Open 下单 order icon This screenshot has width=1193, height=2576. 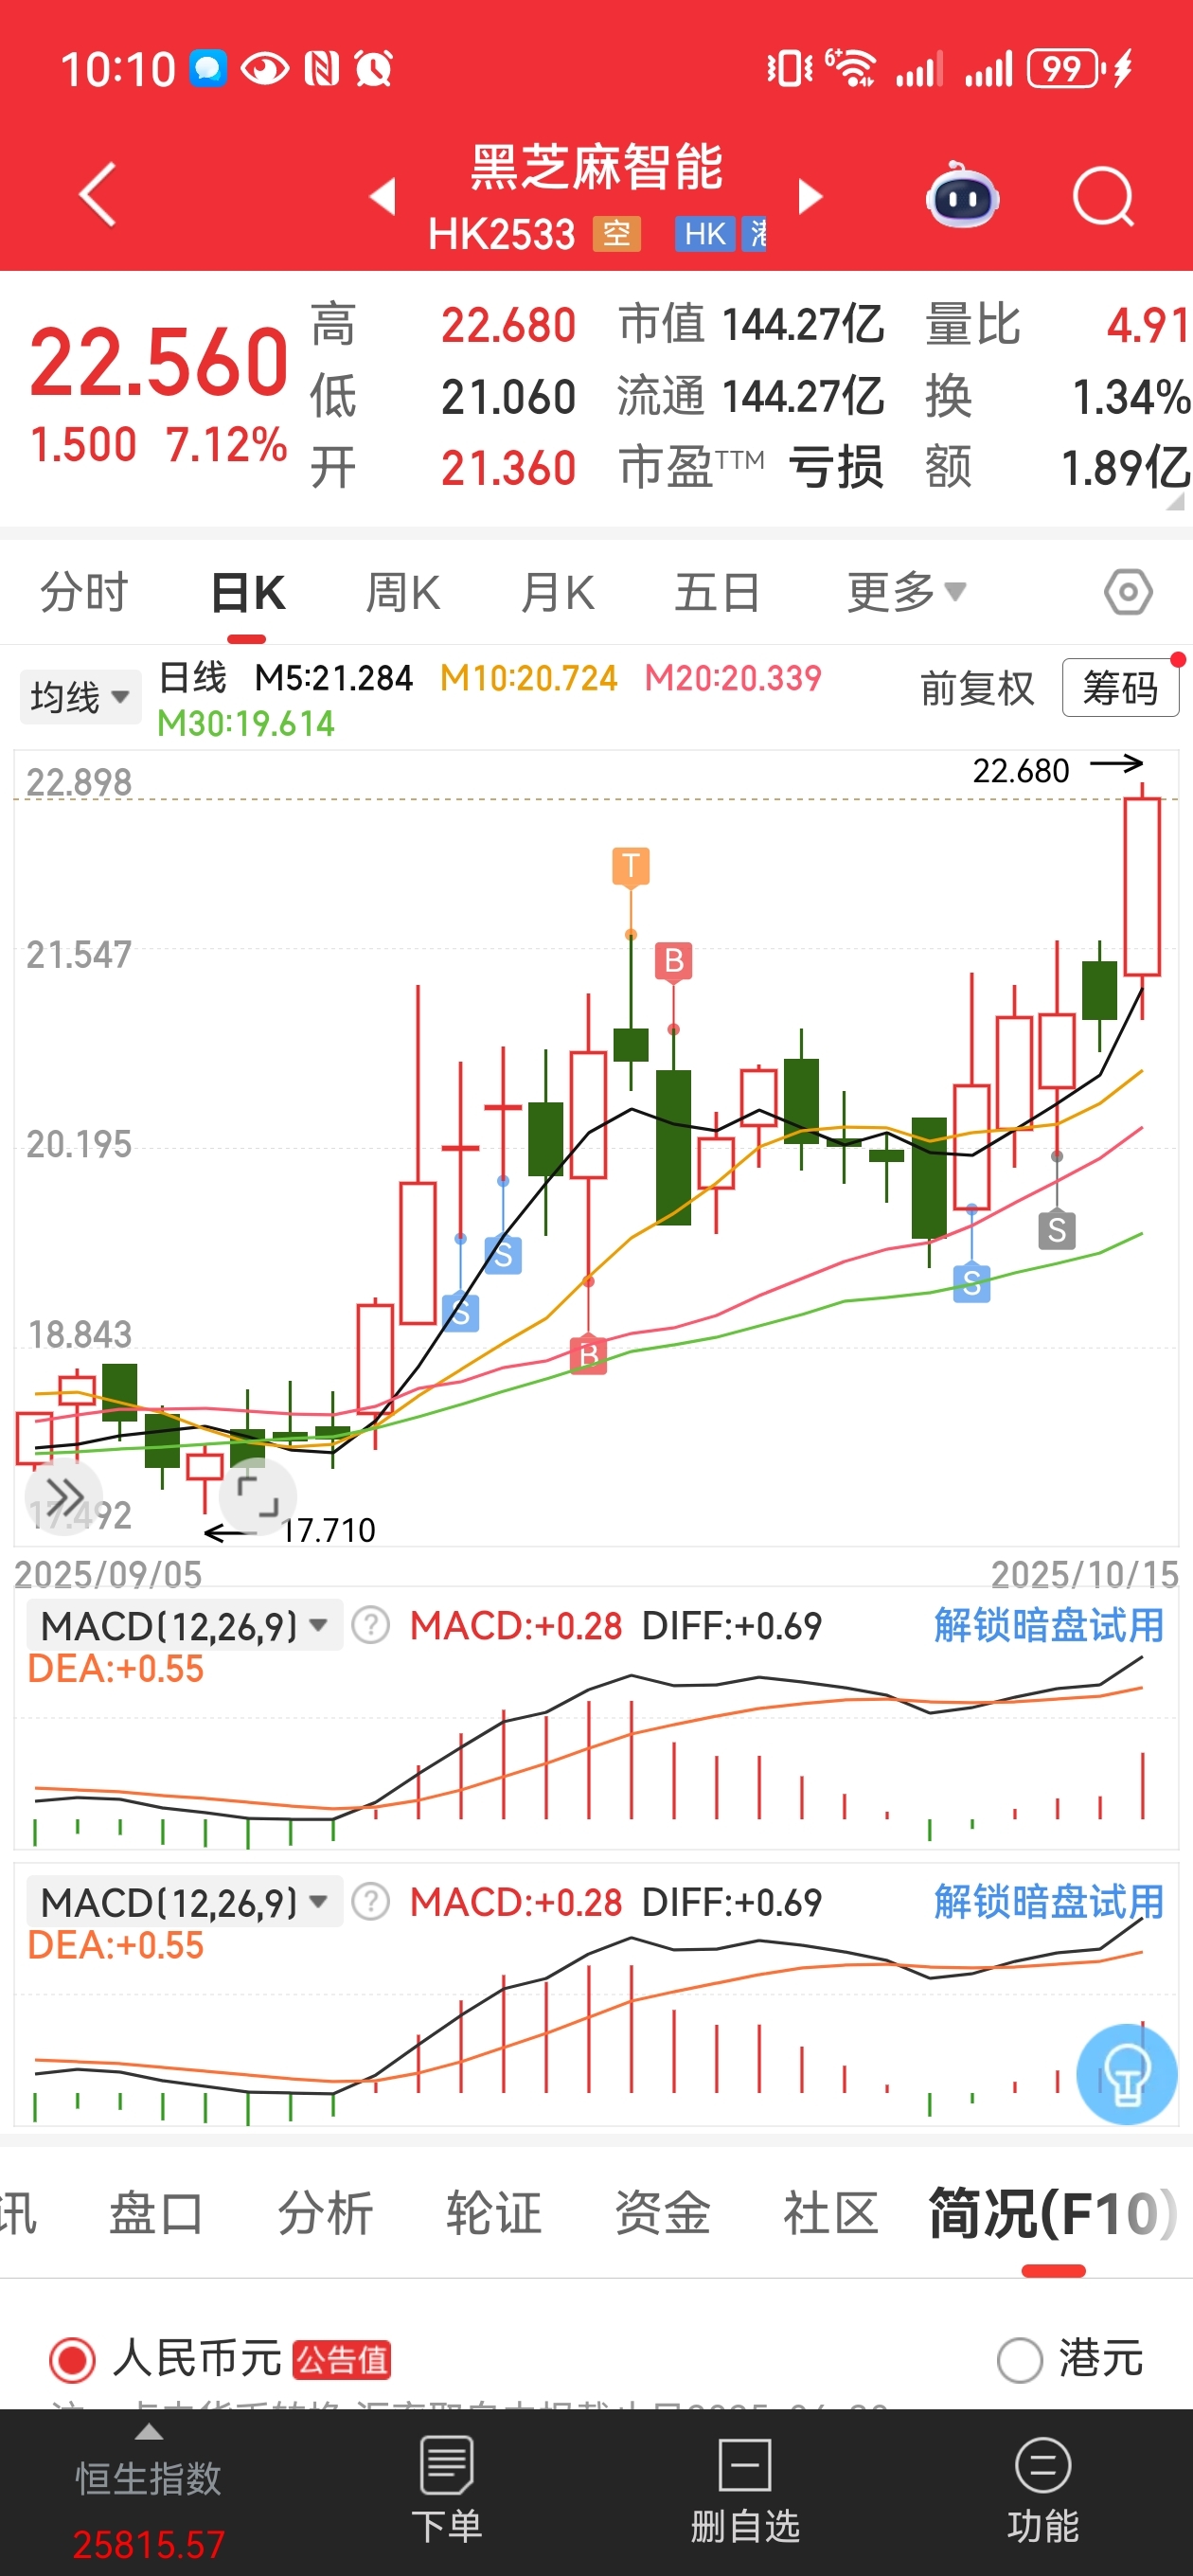click(447, 2490)
